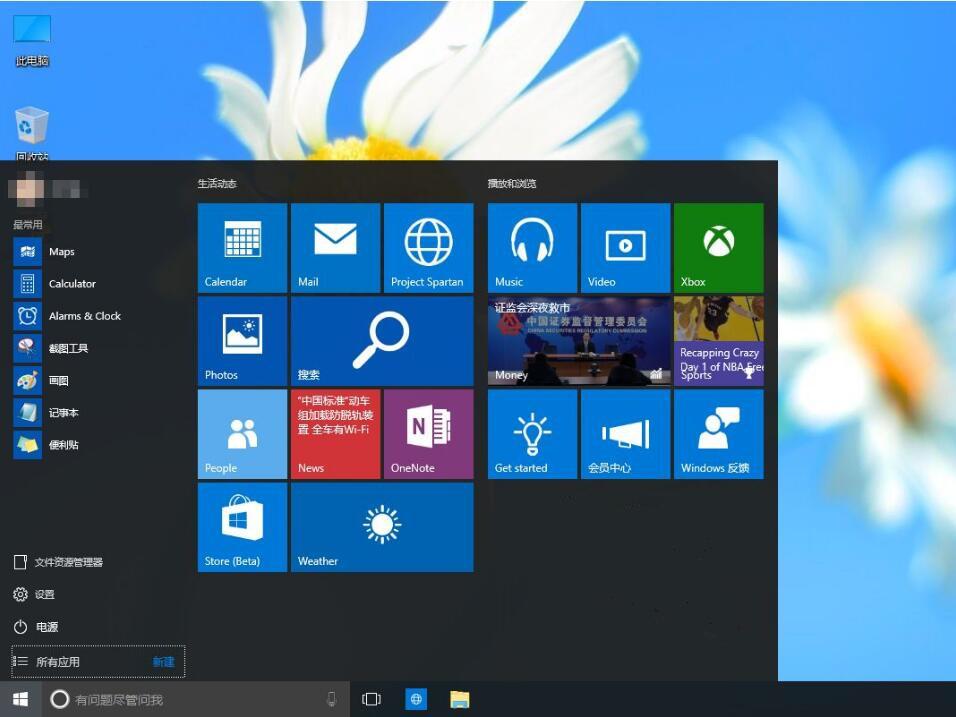Open Get started tile
This screenshot has width=956, height=717.
coord(531,433)
